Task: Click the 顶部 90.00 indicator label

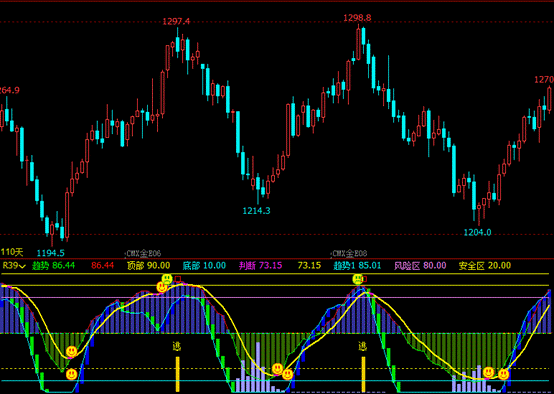Action: tap(148, 265)
